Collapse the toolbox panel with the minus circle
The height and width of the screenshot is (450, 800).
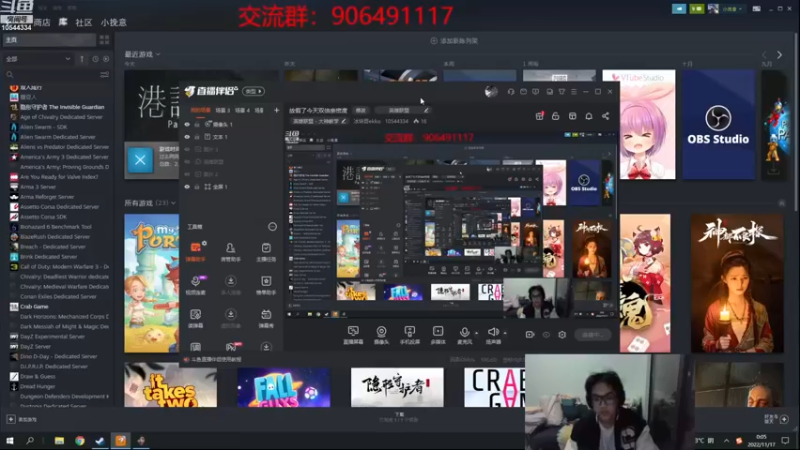click(x=272, y=227)
